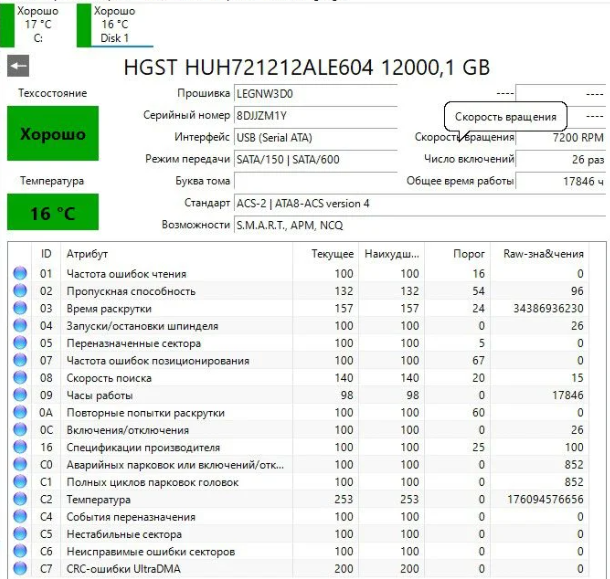Click the transfer mode field SATA/150 | SATA/600
Image resolution: width=610 pixels, height=579 pixels.
pyautogui.click(x=316, y=159)
